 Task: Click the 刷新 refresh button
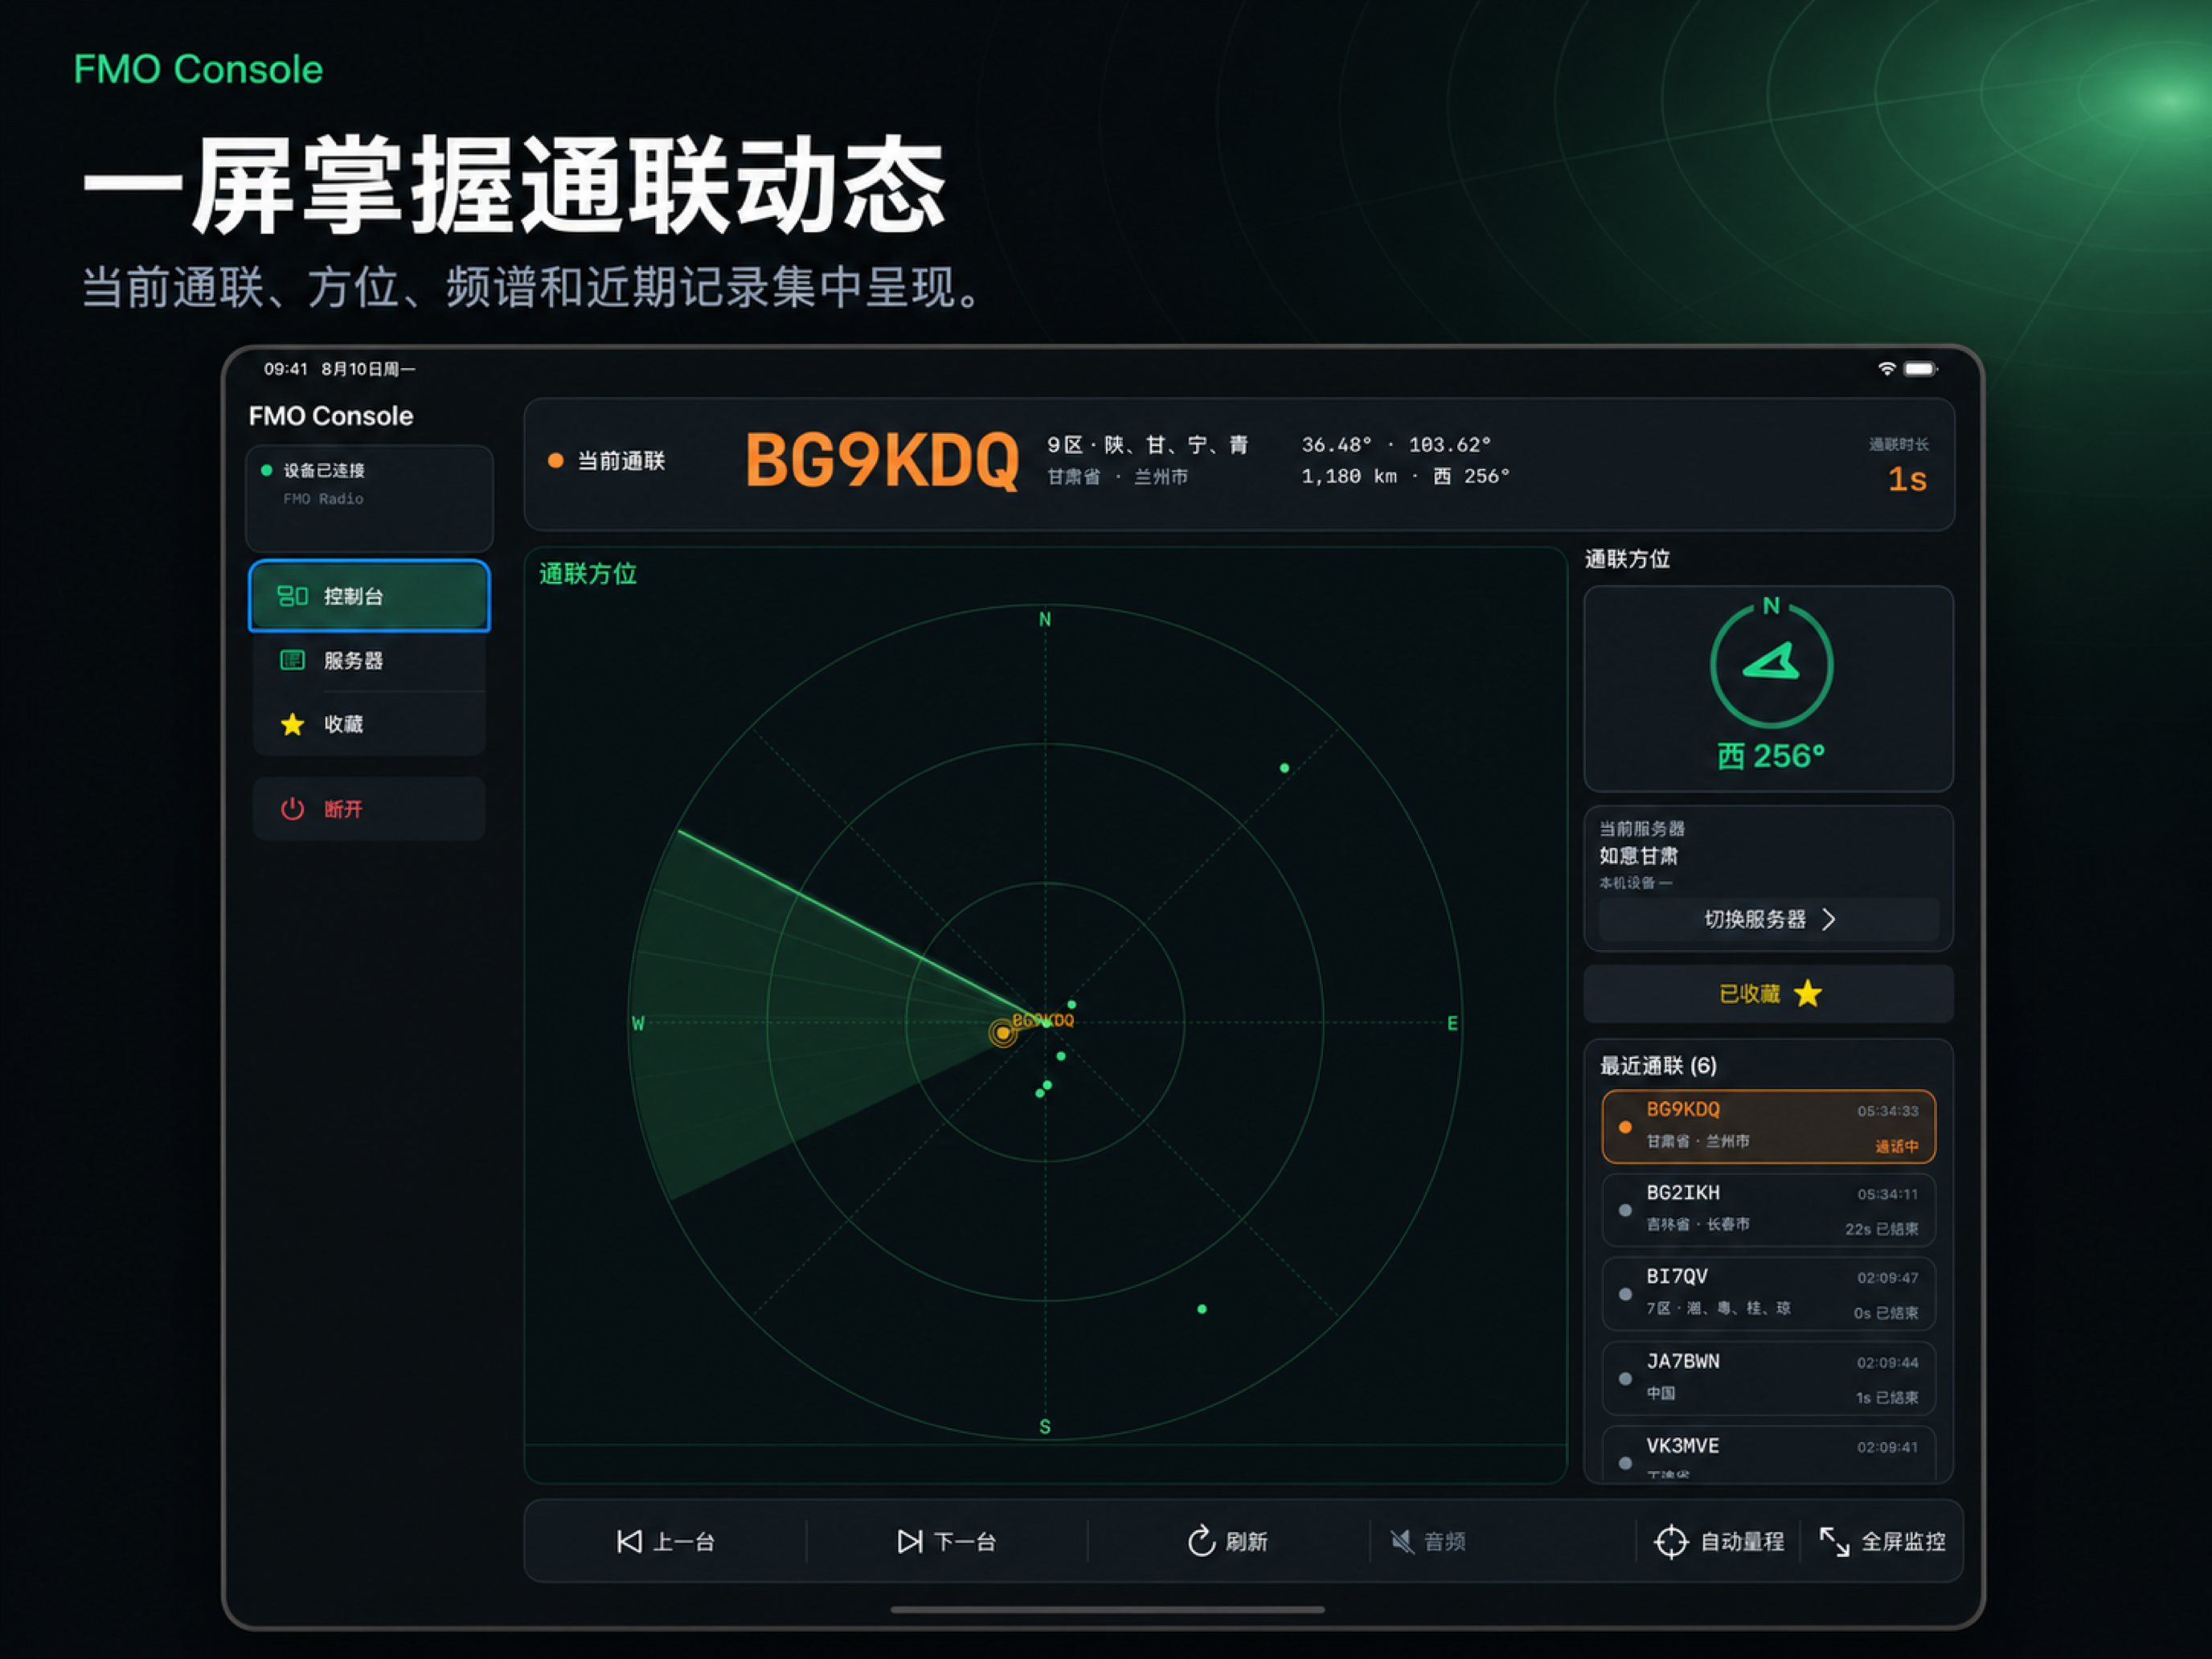[x=1227, y=1541]
